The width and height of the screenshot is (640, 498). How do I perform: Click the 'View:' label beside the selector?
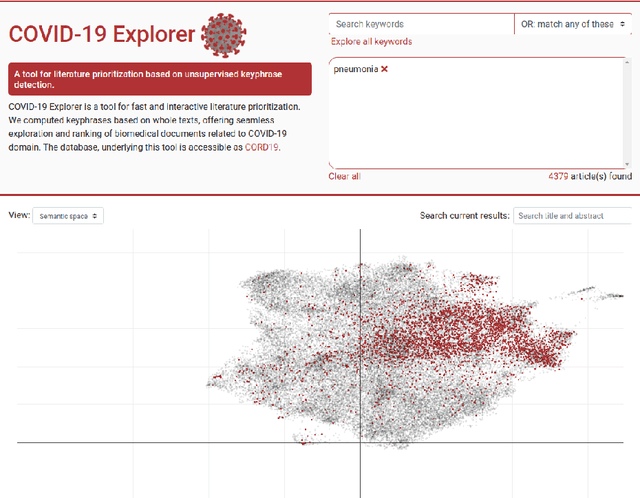pyautogui.click(x=18, y=215)
